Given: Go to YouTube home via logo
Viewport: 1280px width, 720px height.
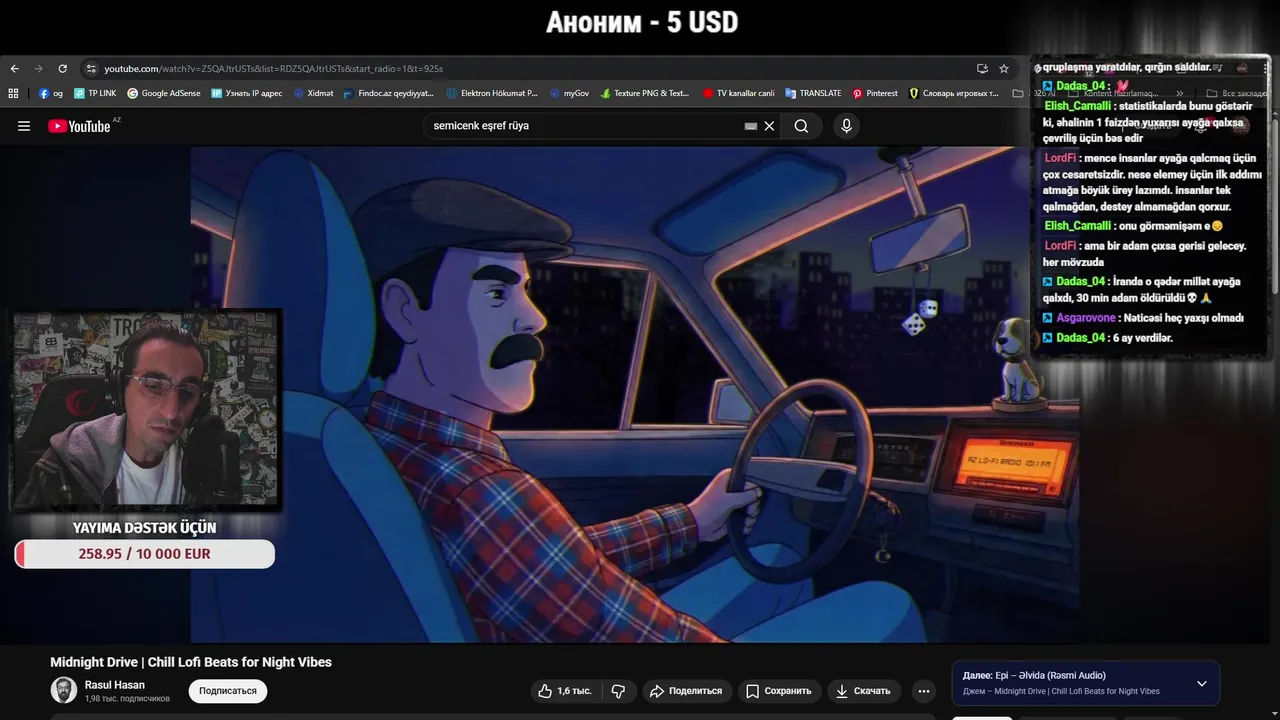Looking at the screenshot, I should 80,126.
